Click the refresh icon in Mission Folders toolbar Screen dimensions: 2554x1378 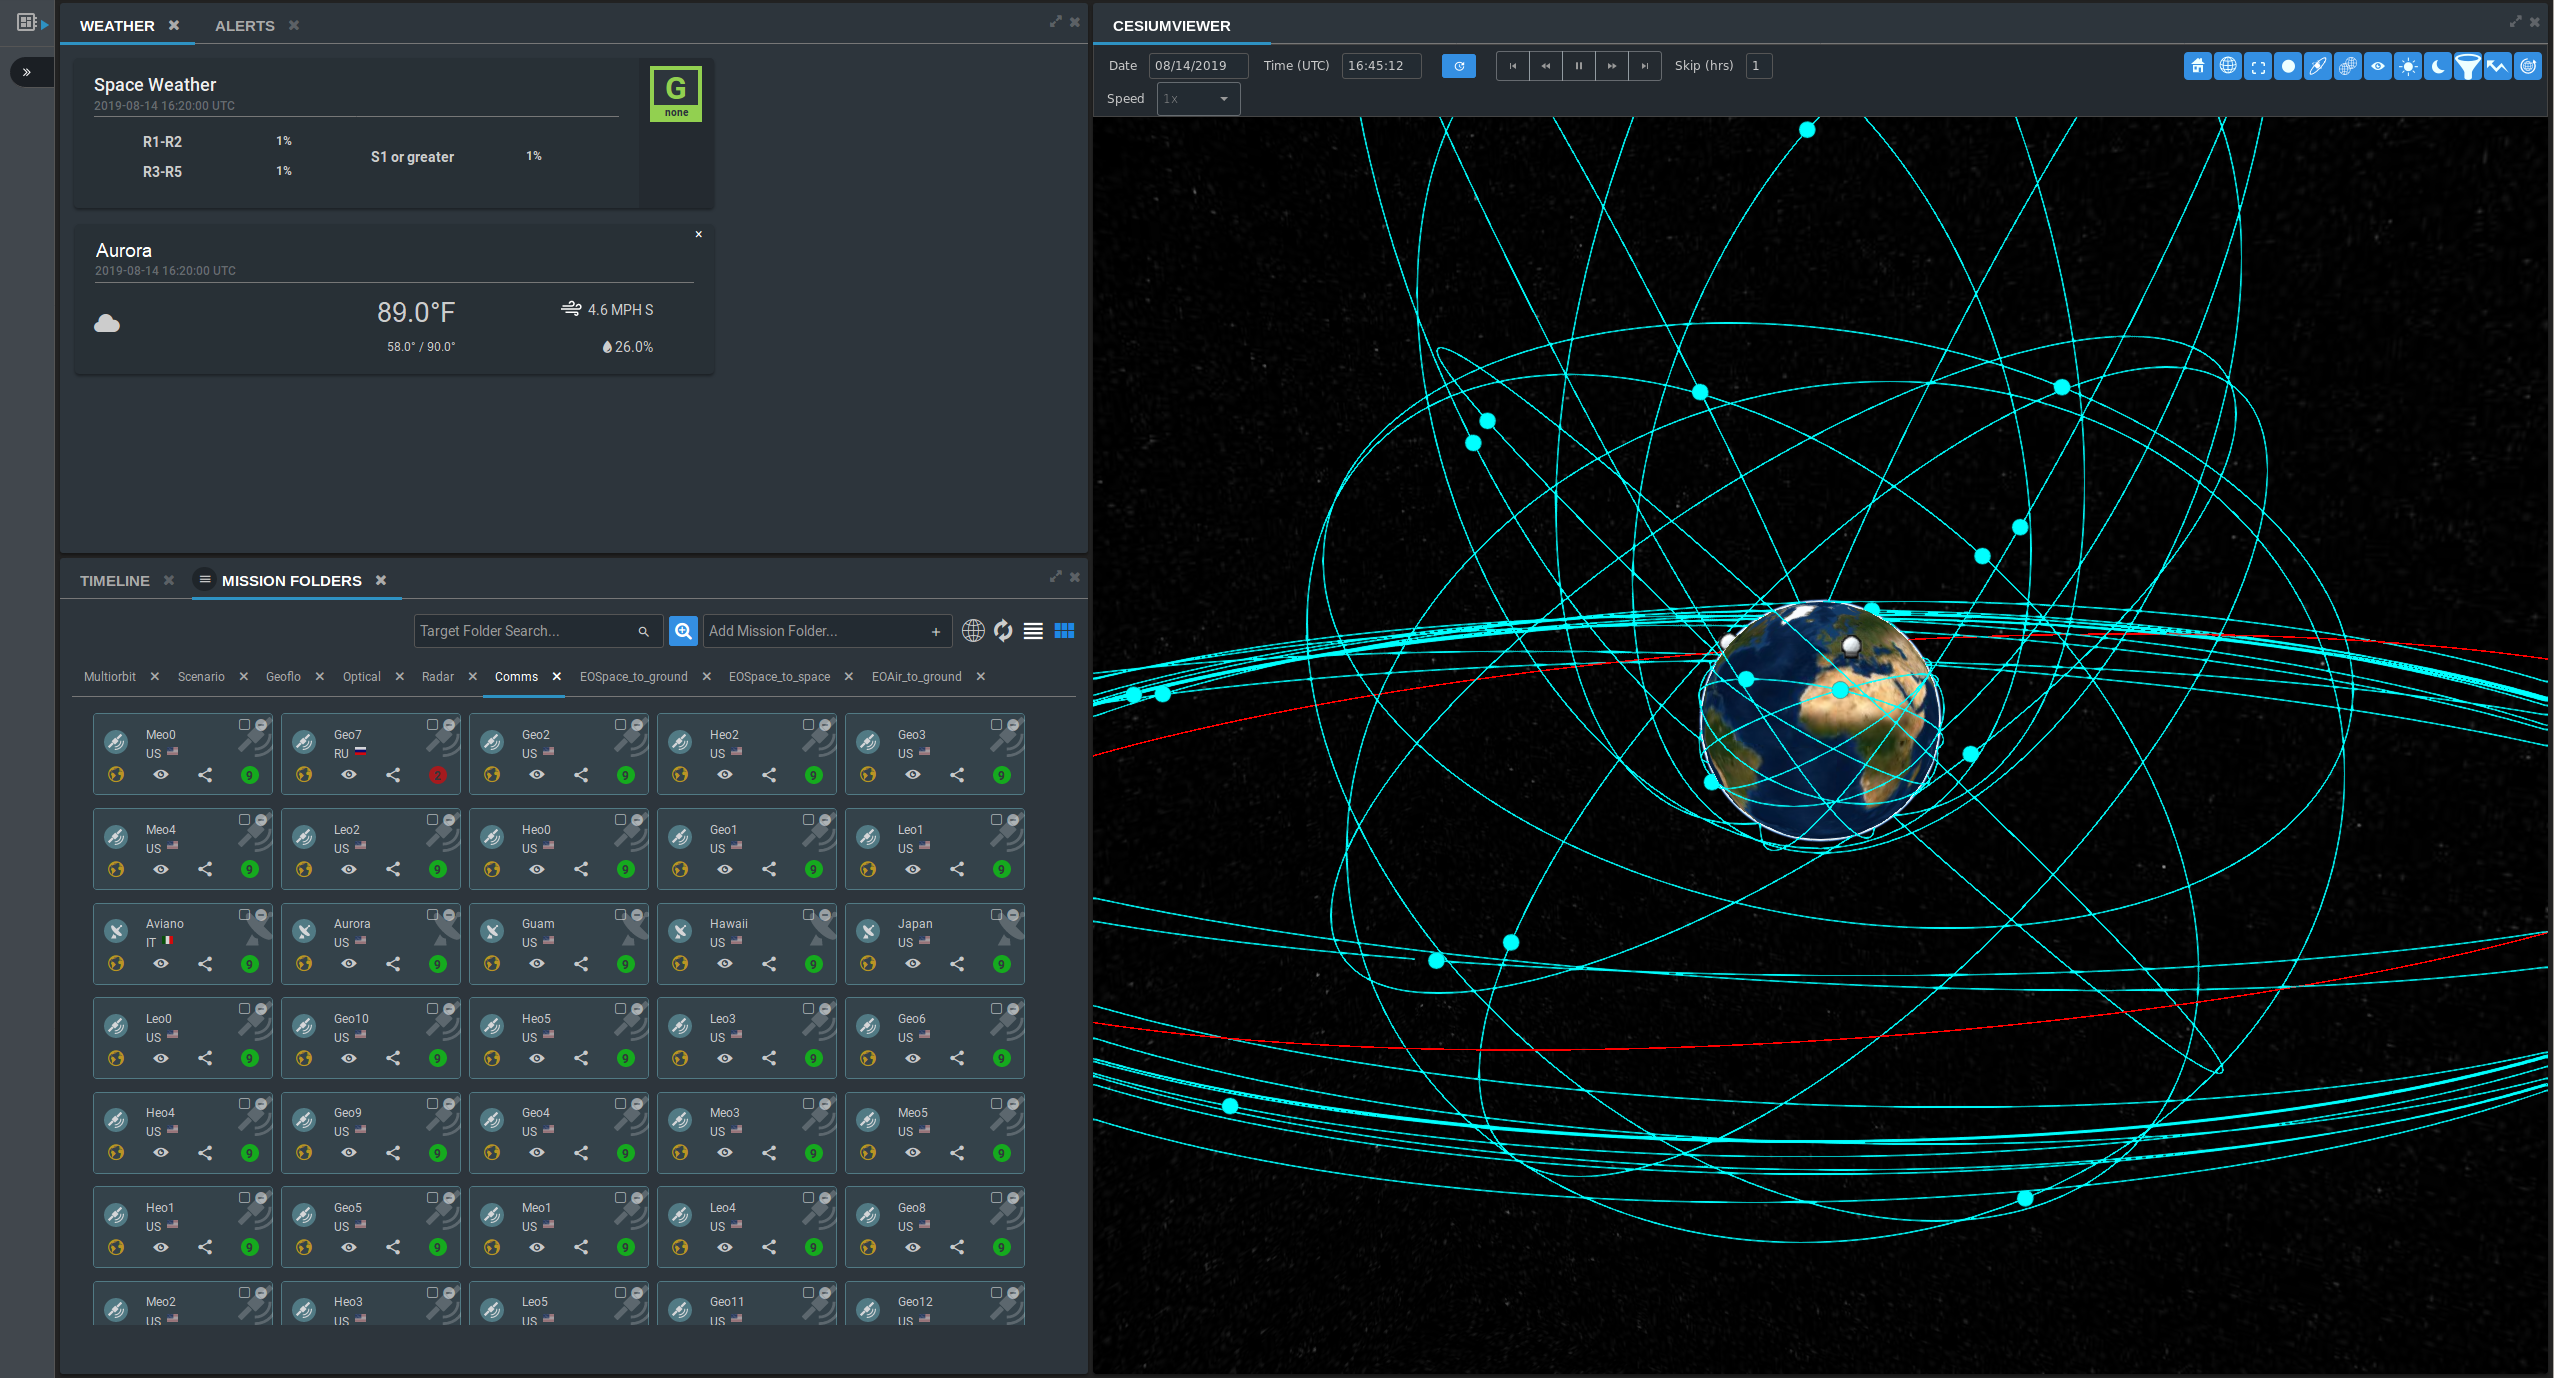point(1003,631)
